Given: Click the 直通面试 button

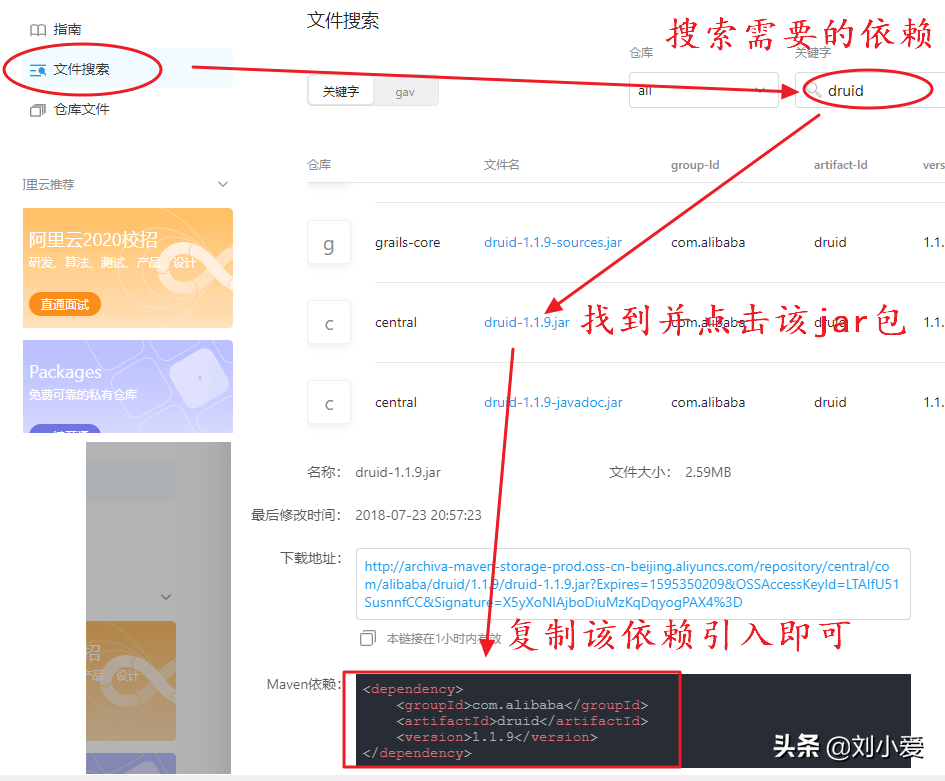Looking at the screenshot, I should tap(64, 303).
